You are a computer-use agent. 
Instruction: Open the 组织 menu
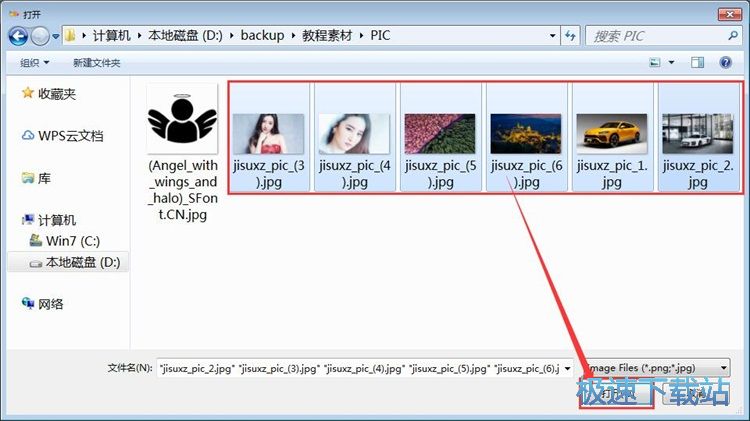click(34, 63)
